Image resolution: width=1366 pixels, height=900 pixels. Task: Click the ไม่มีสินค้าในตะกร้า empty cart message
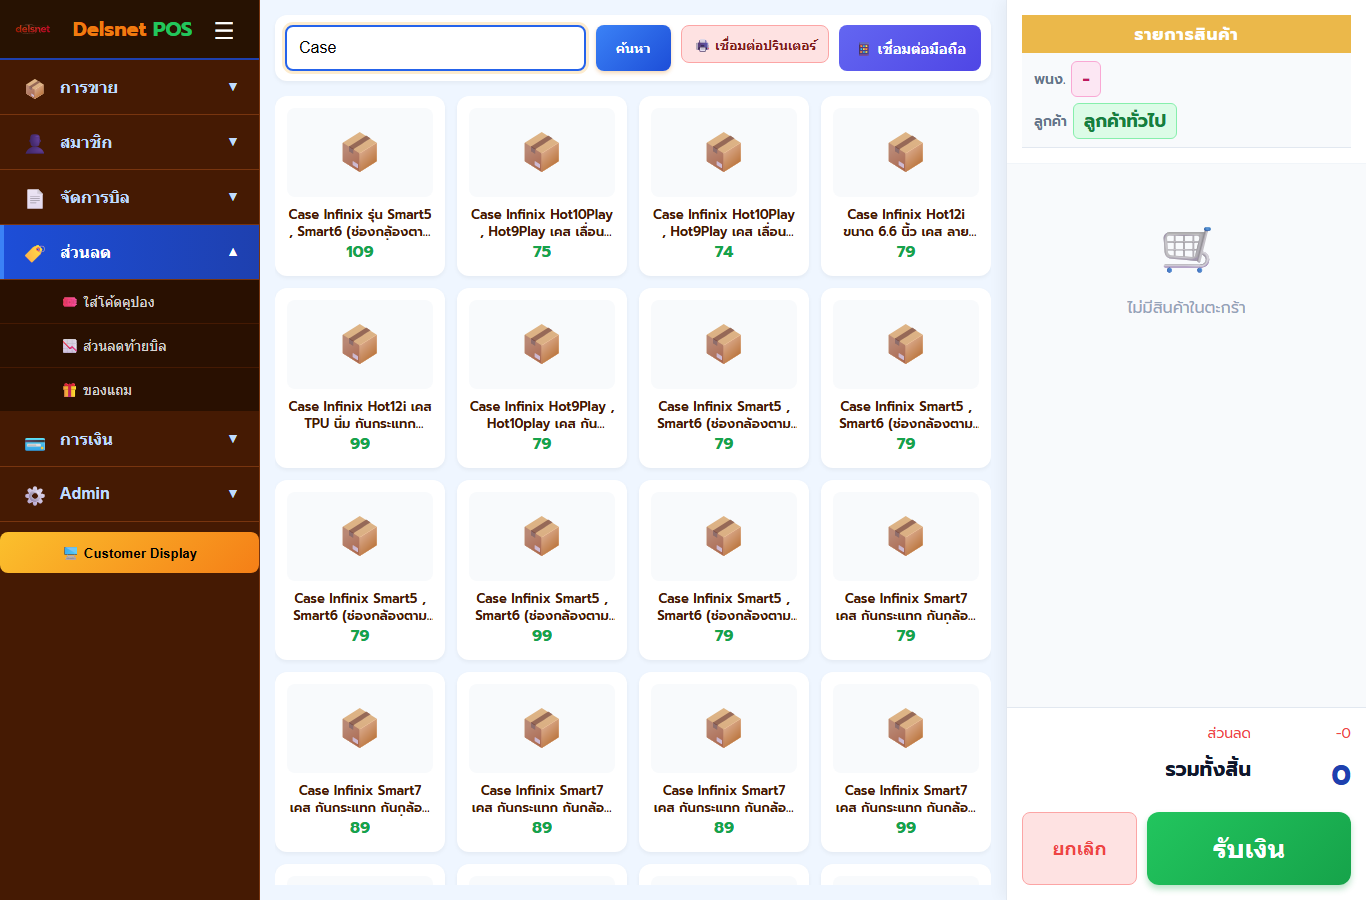[x=1186, y=308]
